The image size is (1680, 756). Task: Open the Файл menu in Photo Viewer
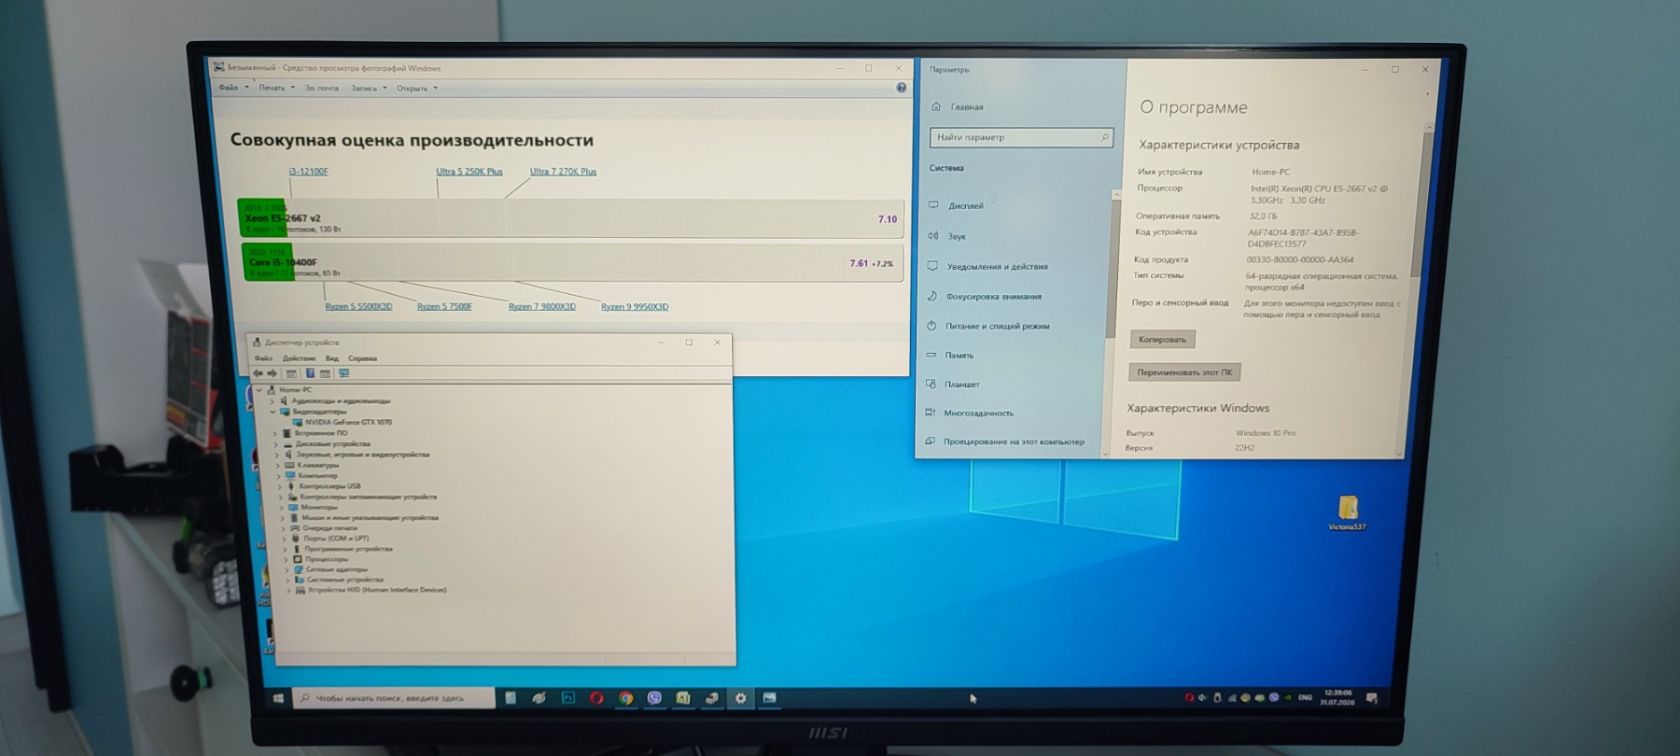click(233, 88)
